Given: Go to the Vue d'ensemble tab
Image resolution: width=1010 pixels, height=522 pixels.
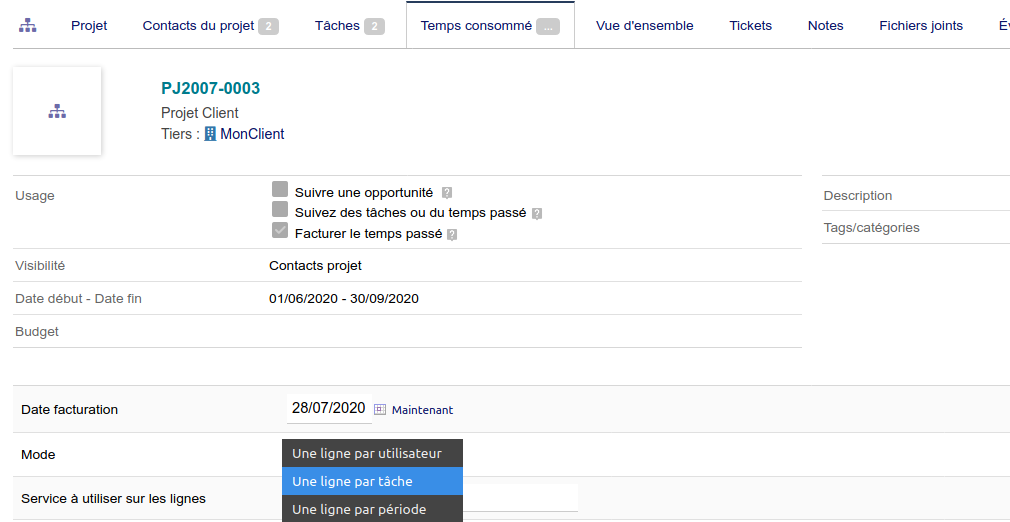Looking at the screenshot, I should (x=644, y=25).
